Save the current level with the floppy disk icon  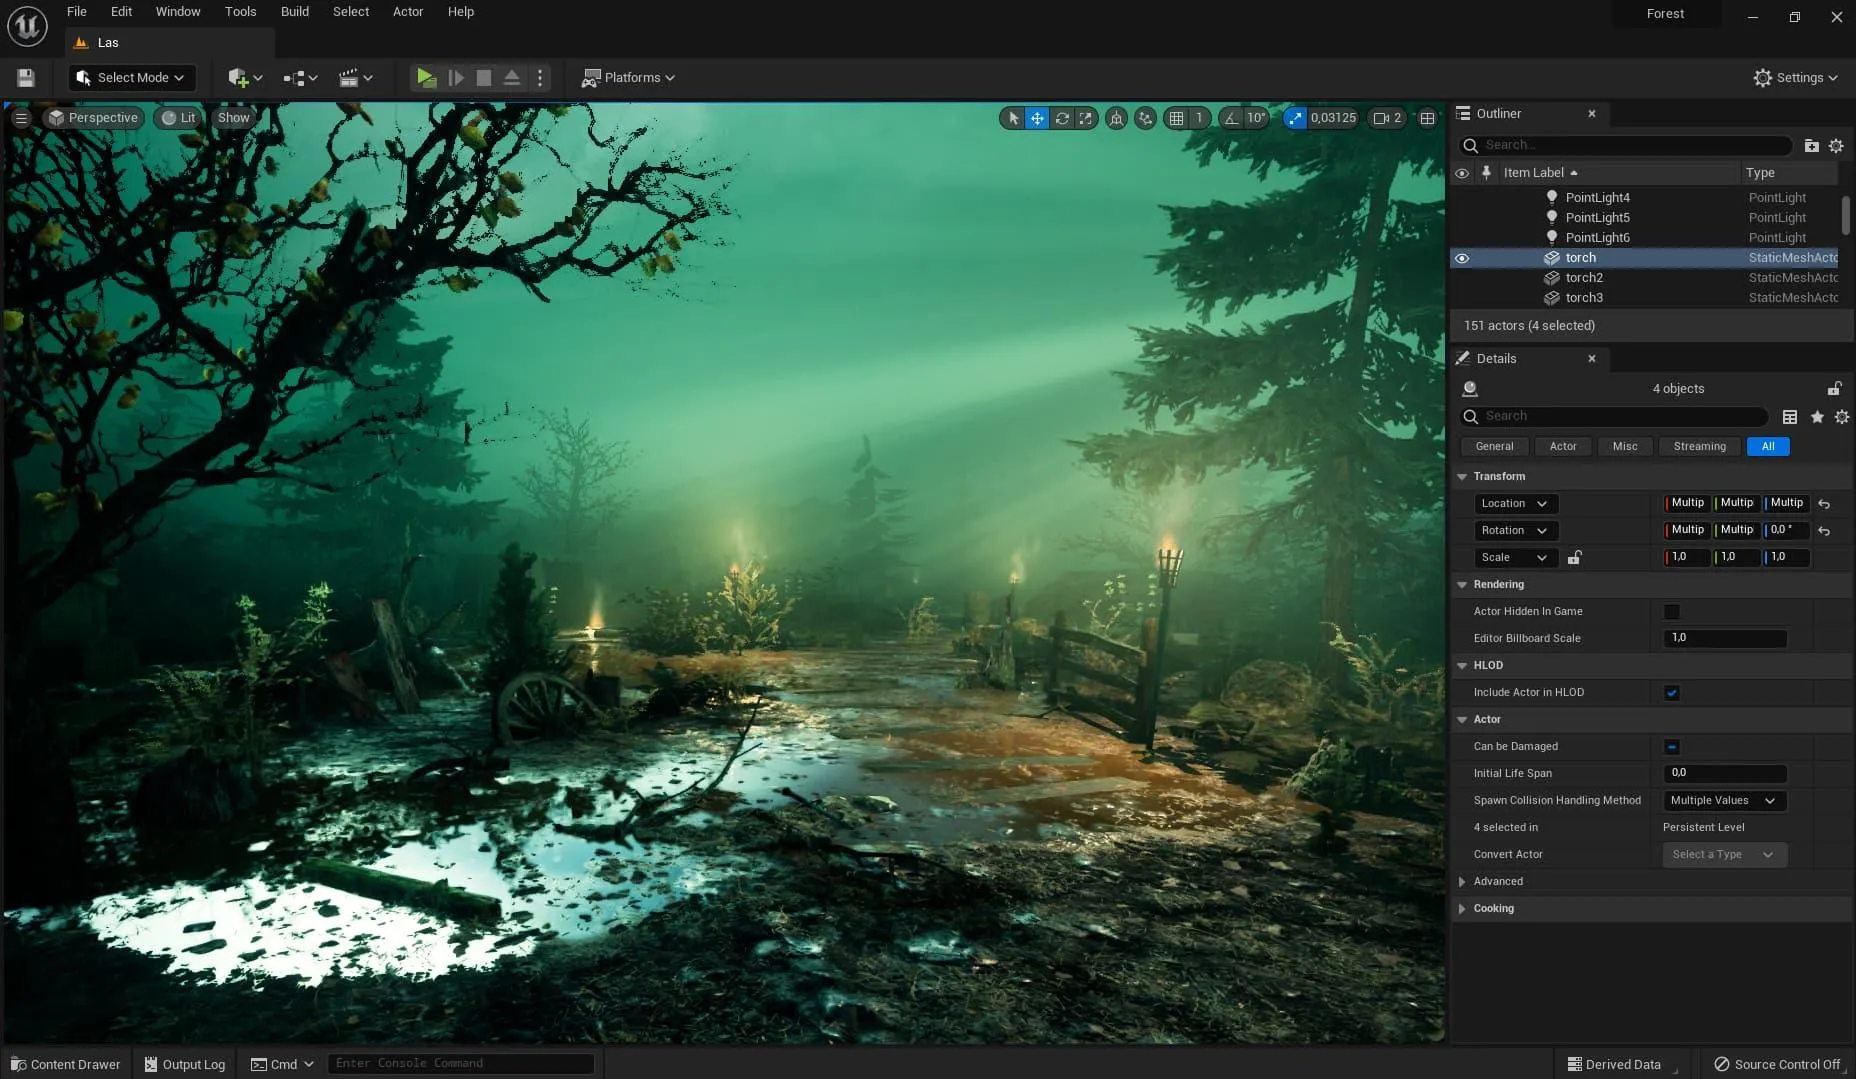click(26, 77)
